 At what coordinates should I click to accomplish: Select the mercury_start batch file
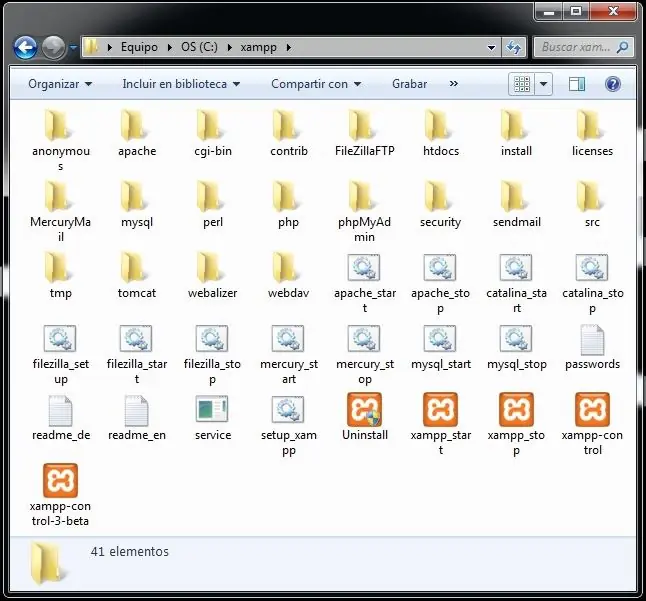(288, 339)
